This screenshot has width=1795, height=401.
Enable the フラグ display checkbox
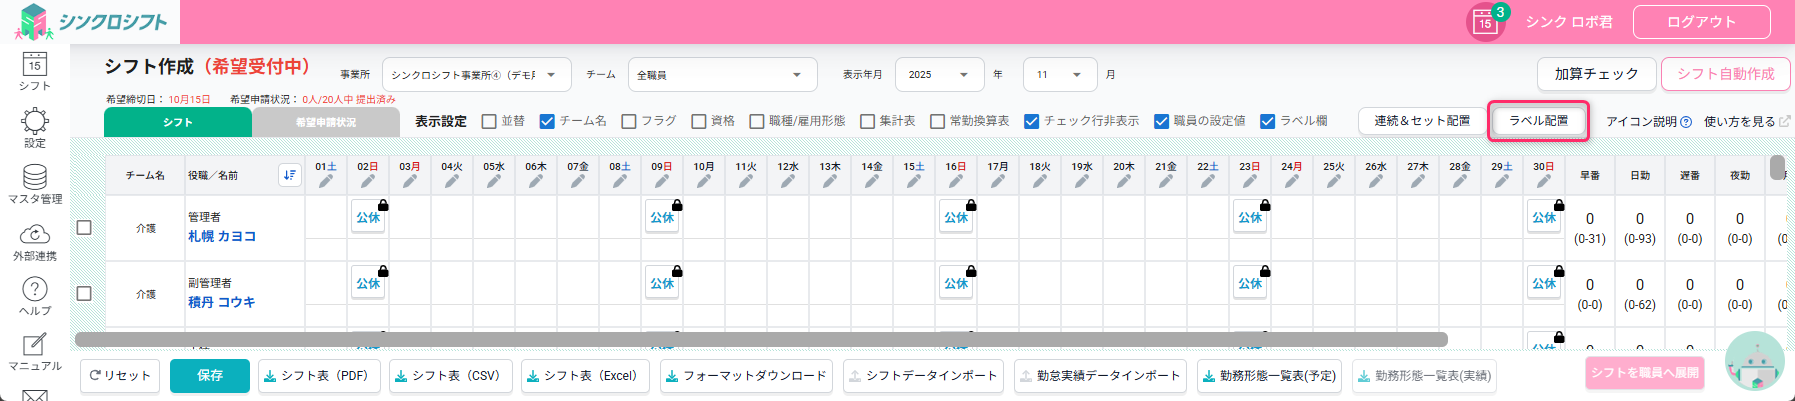click(629, 121)
